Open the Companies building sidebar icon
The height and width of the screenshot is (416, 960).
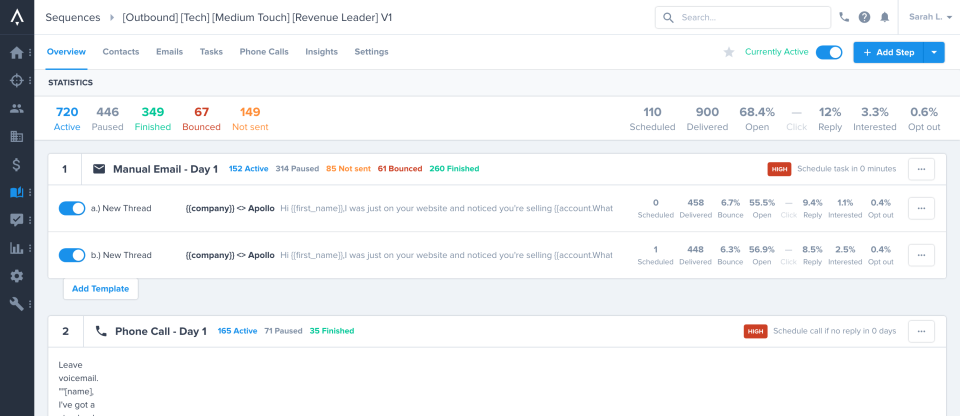[x=16, y=136]
